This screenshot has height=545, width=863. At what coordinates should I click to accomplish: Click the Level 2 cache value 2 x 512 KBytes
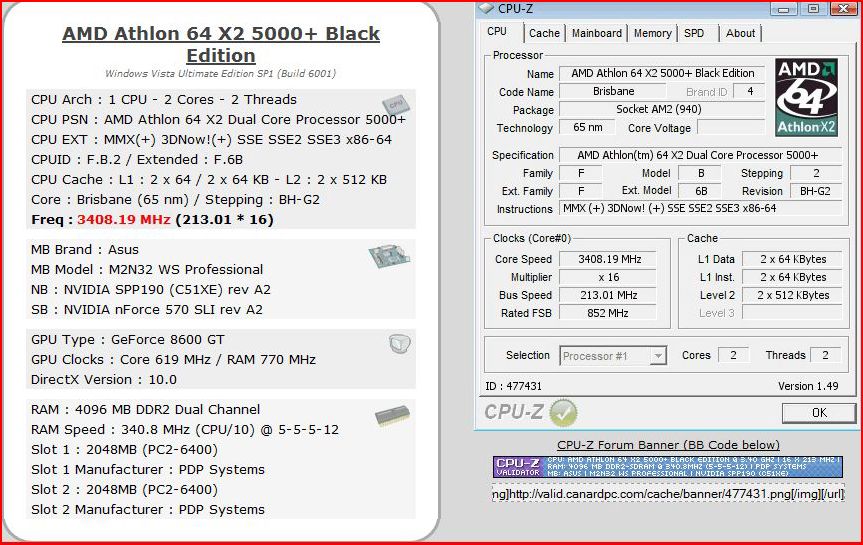tap(793, 295)
